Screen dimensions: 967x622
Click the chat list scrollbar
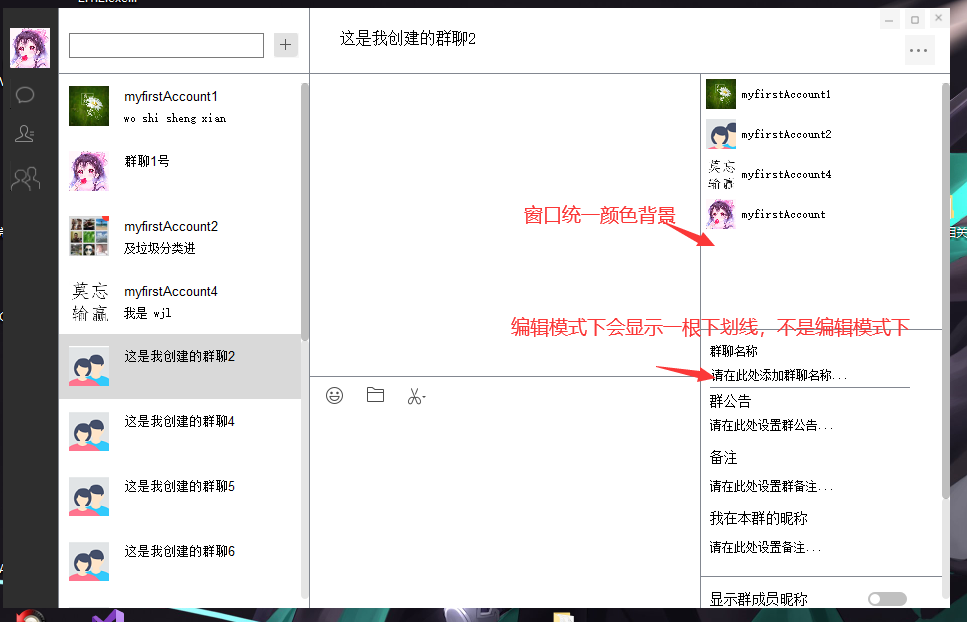[x=305, y=212]
